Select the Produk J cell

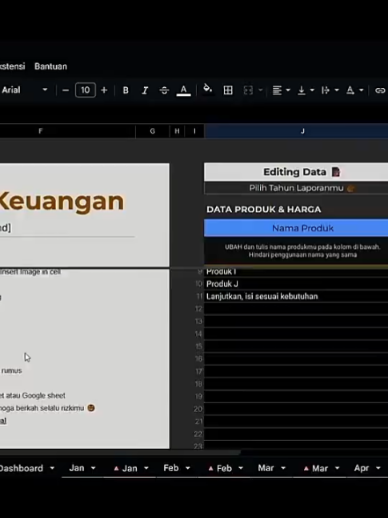[296, 284]
